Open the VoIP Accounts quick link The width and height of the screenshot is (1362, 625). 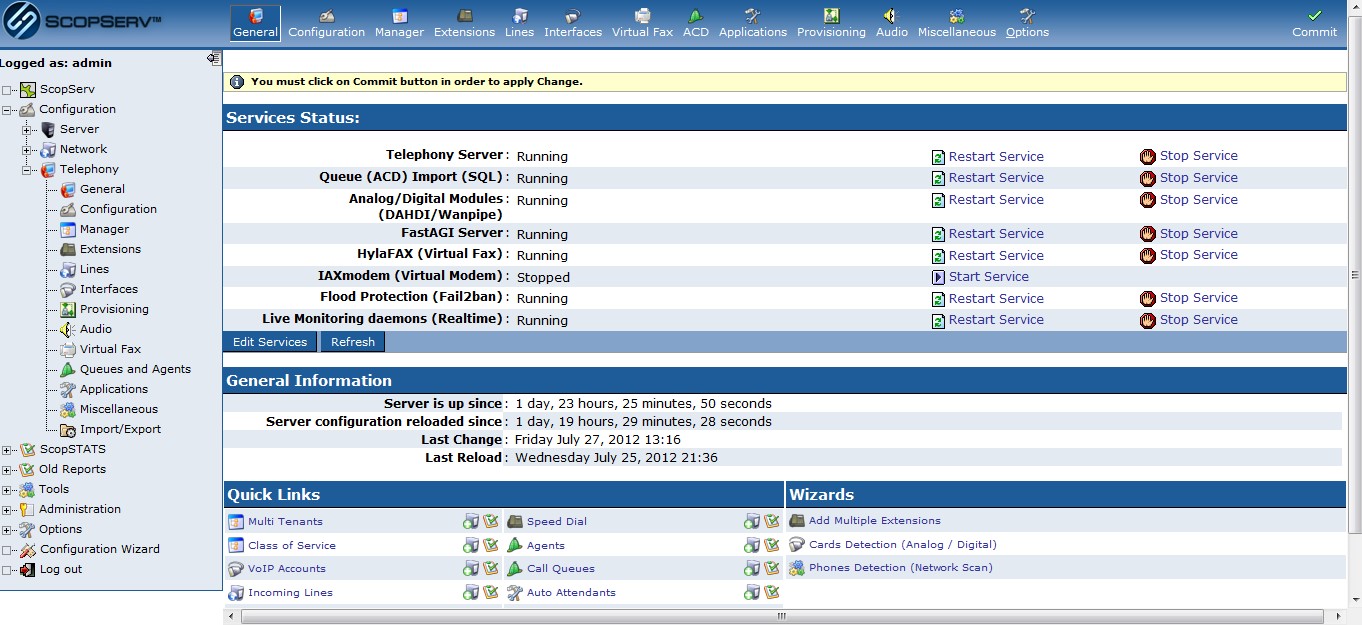(287, 568)
